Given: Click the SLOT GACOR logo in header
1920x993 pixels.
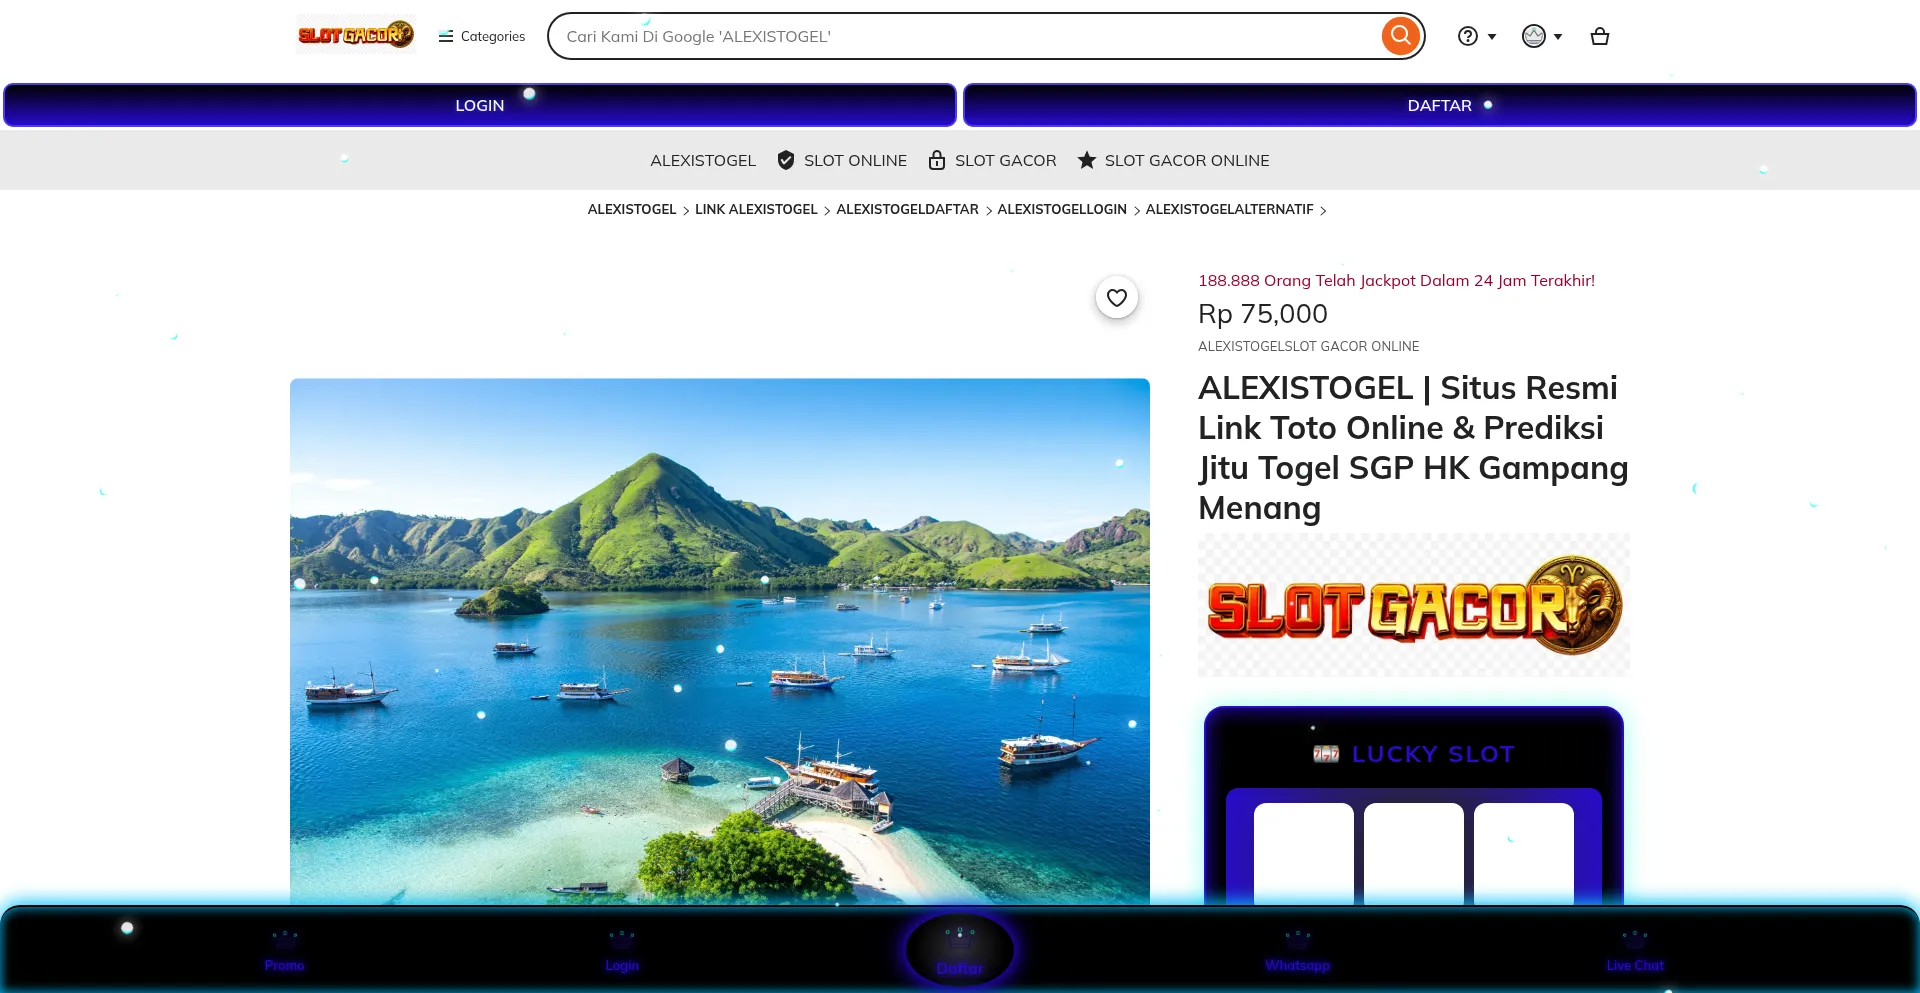Looking at the screenshot, I should [x=355, y=35].
